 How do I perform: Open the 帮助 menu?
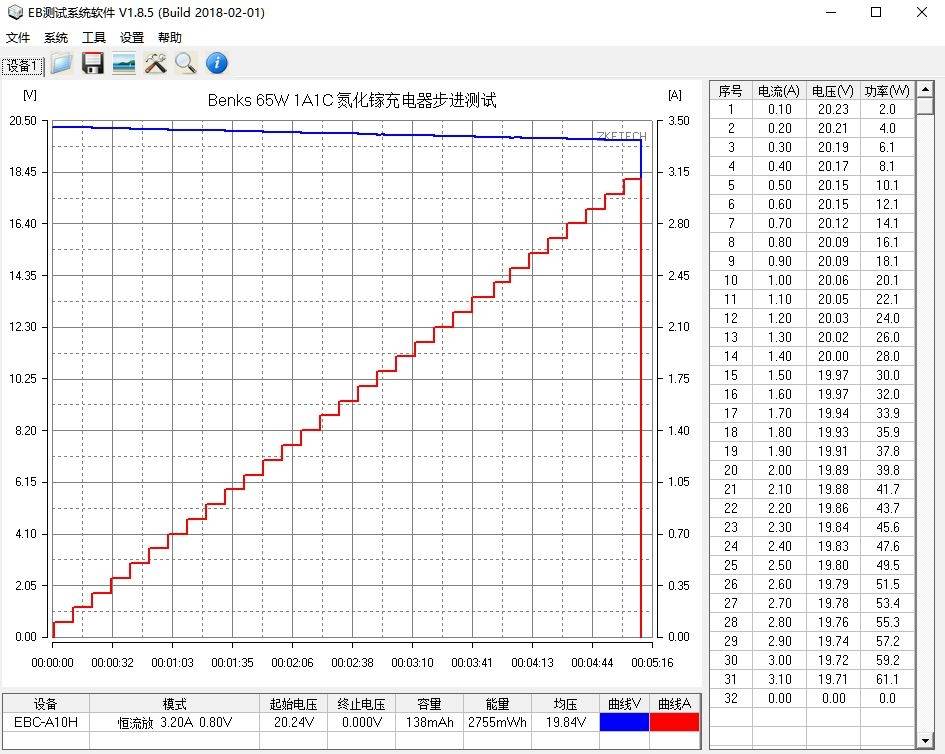(170, 38)
